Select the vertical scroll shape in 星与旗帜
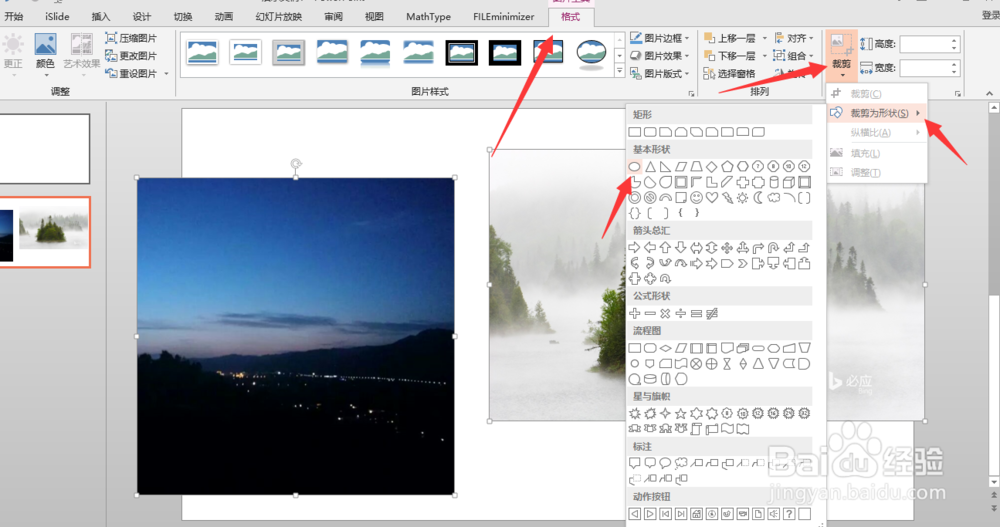The image size is (1000, 527). 696,429
